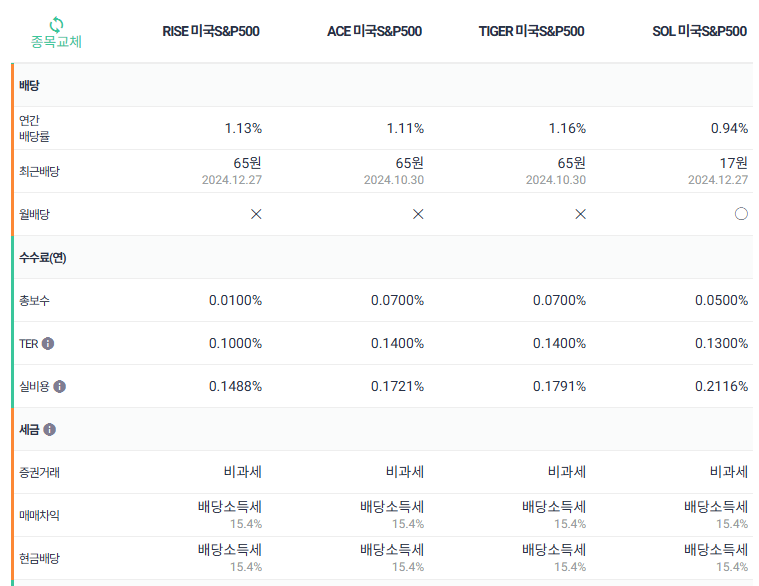Click SOL 현금배당 배당소득세 cell
Viewport: 759px width, 586px height.
coord(716,558)
